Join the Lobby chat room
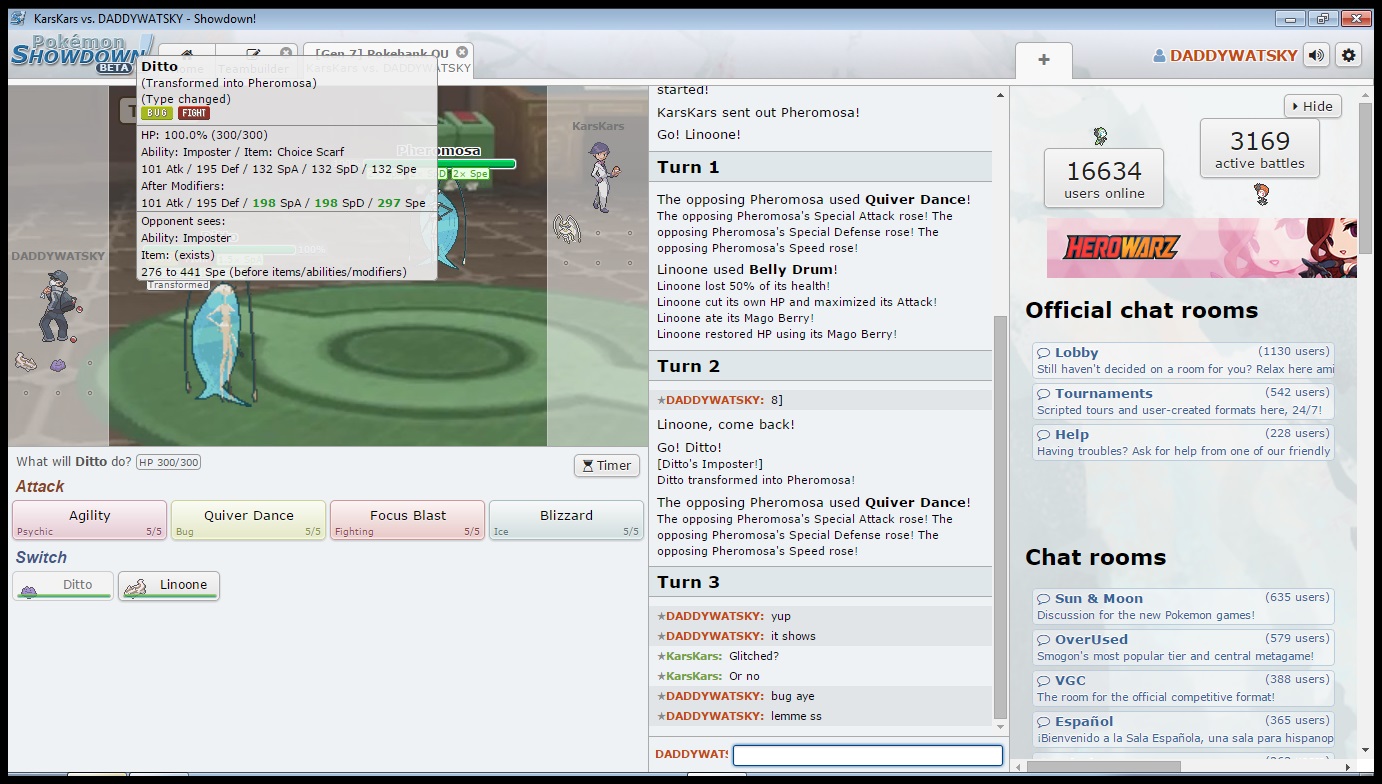Viewport: 1382px width, 784px height. point(1076,352)
